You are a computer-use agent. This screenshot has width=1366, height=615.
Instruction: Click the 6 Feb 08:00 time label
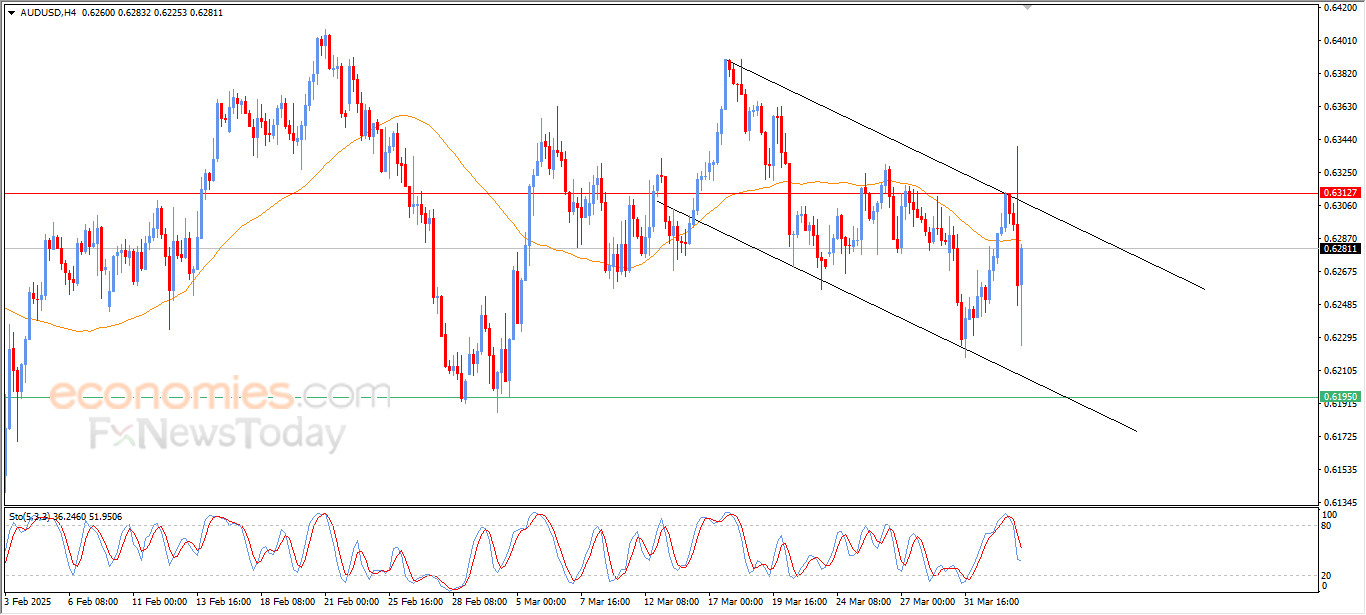click(92, 602)
